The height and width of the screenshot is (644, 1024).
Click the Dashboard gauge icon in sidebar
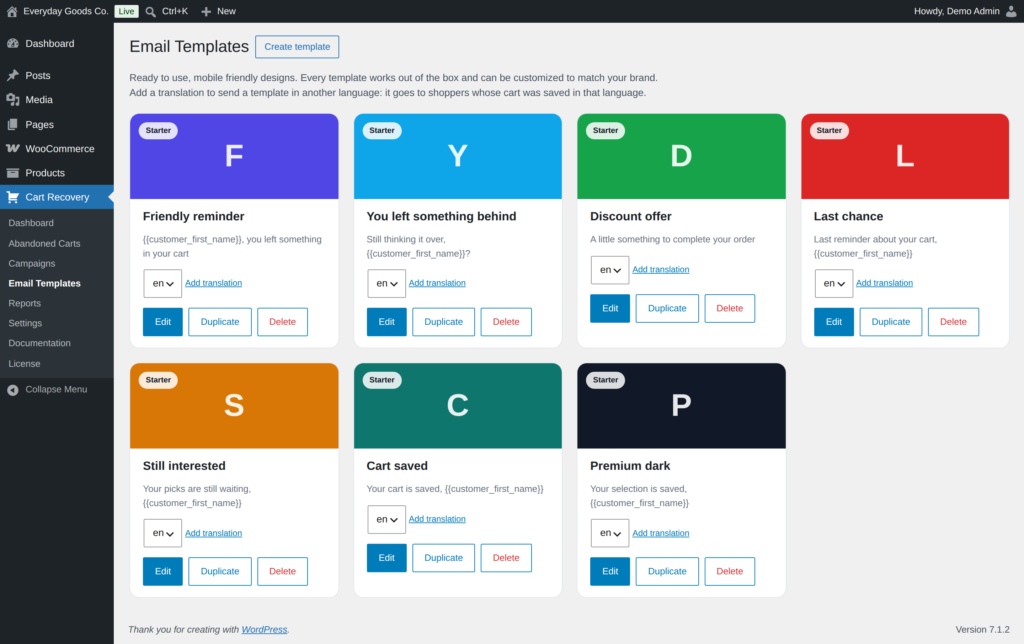click(x=12, y=43)
